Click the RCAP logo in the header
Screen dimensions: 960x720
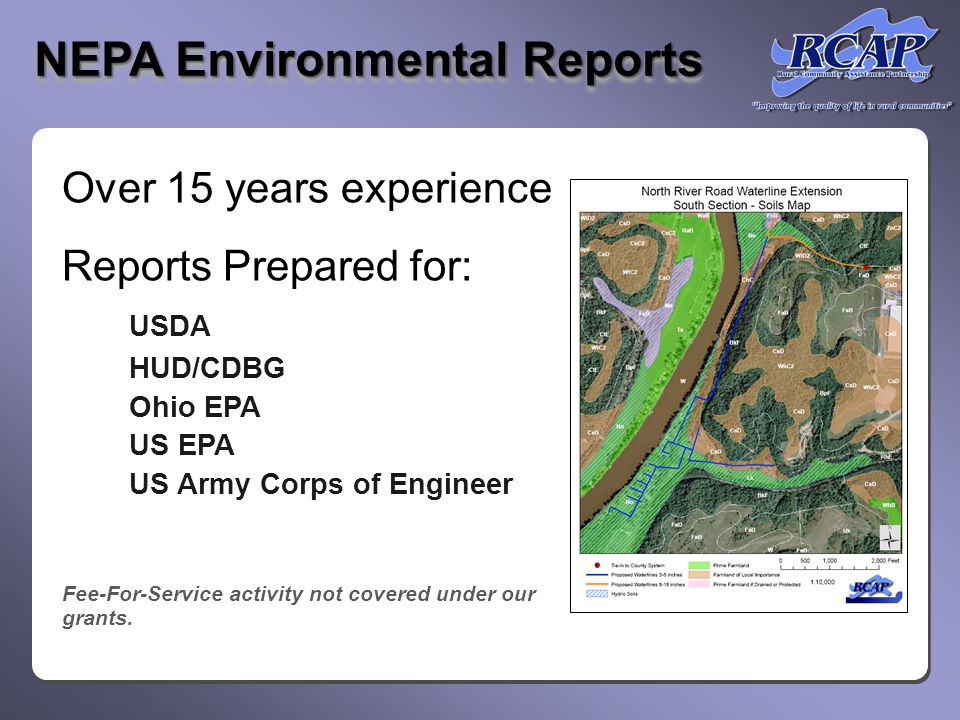point(854,54)
